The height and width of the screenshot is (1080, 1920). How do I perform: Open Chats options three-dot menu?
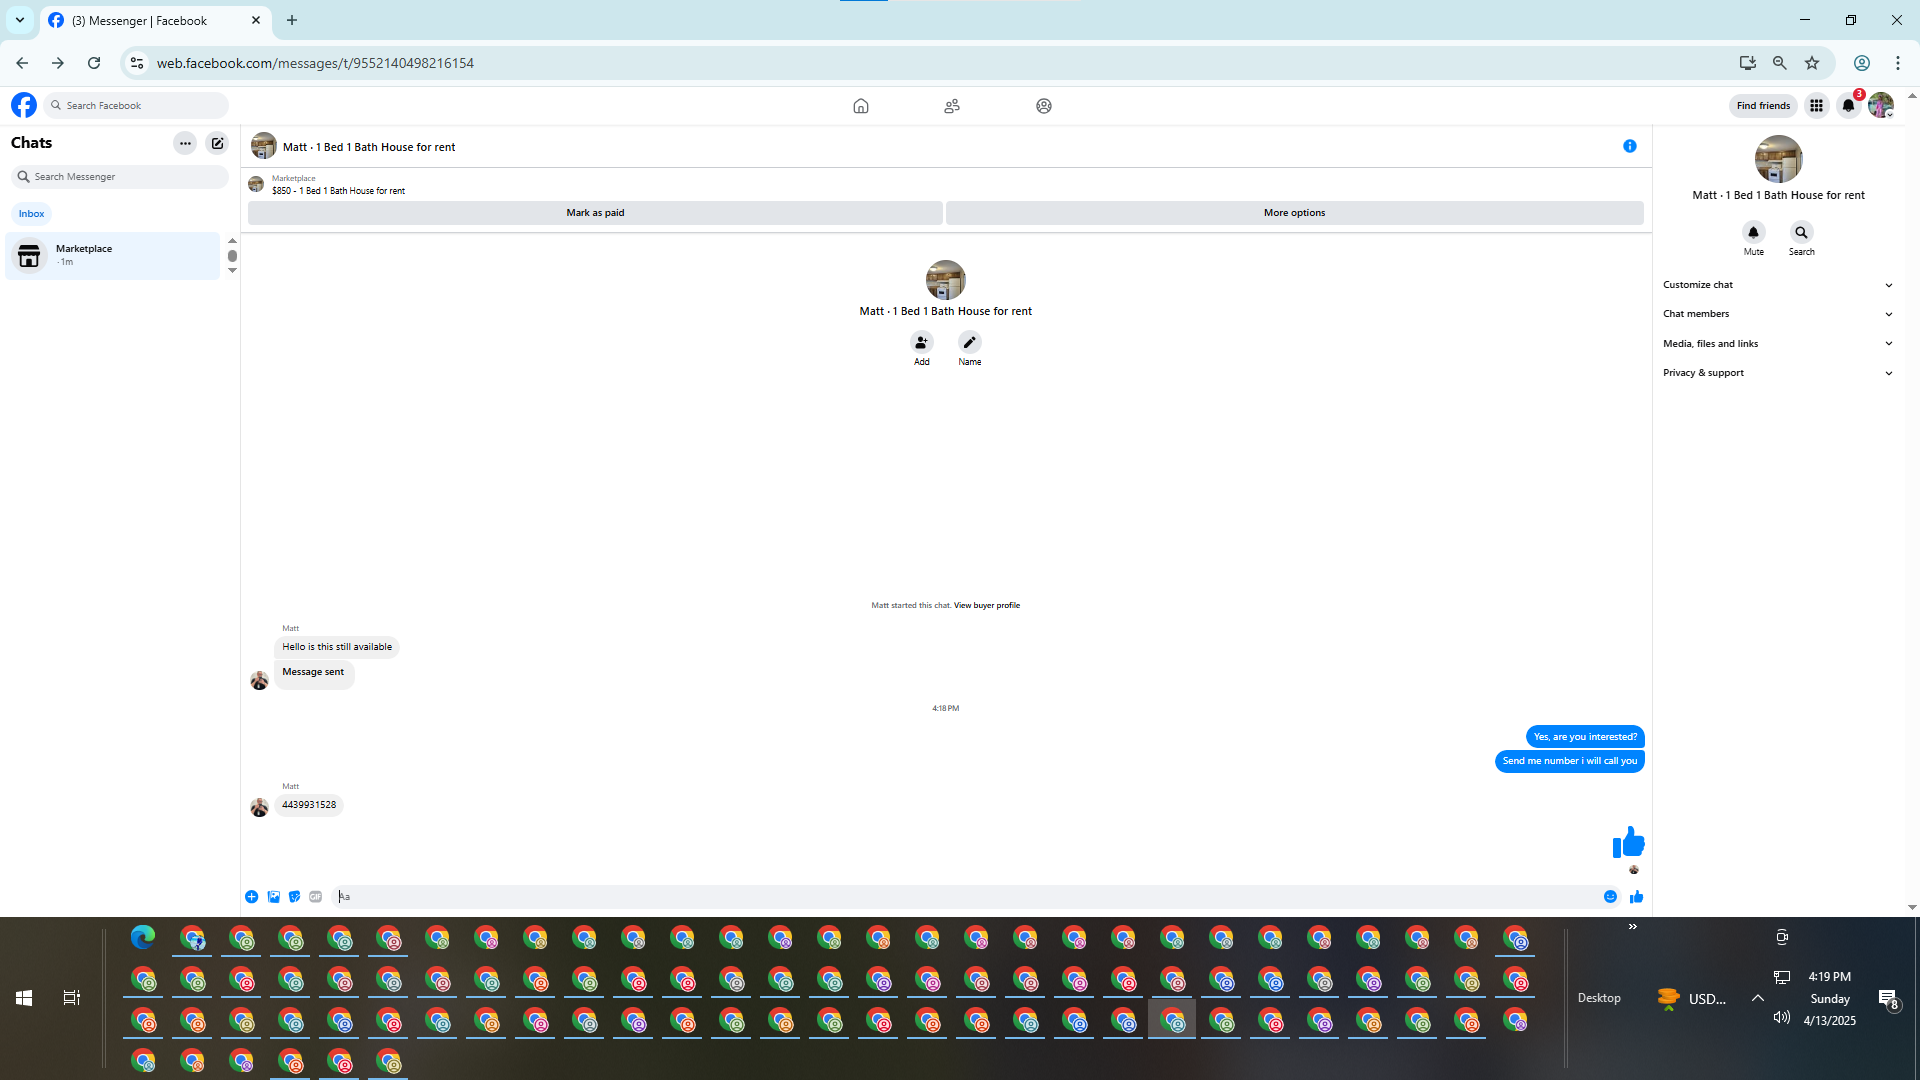(x=185, y=143)
